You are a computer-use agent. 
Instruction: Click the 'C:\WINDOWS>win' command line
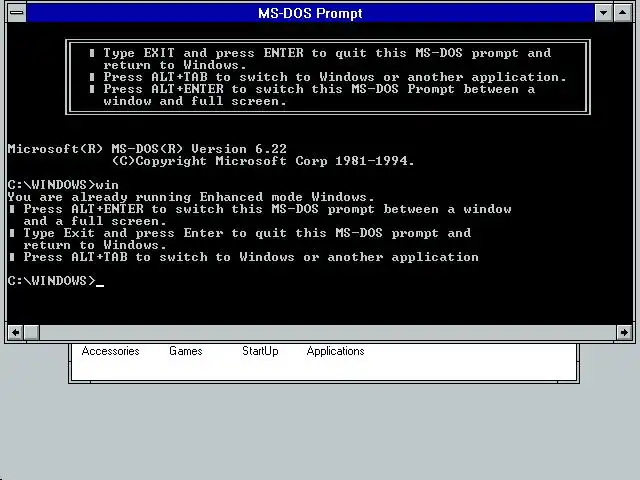63,185
